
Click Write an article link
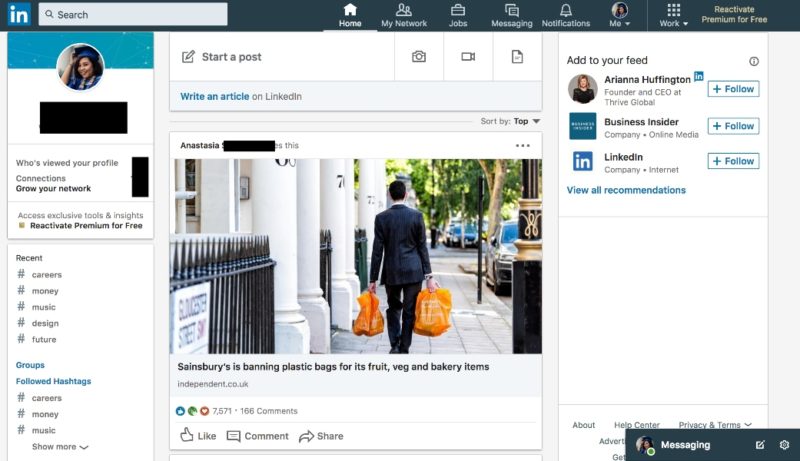coord(214,96)
